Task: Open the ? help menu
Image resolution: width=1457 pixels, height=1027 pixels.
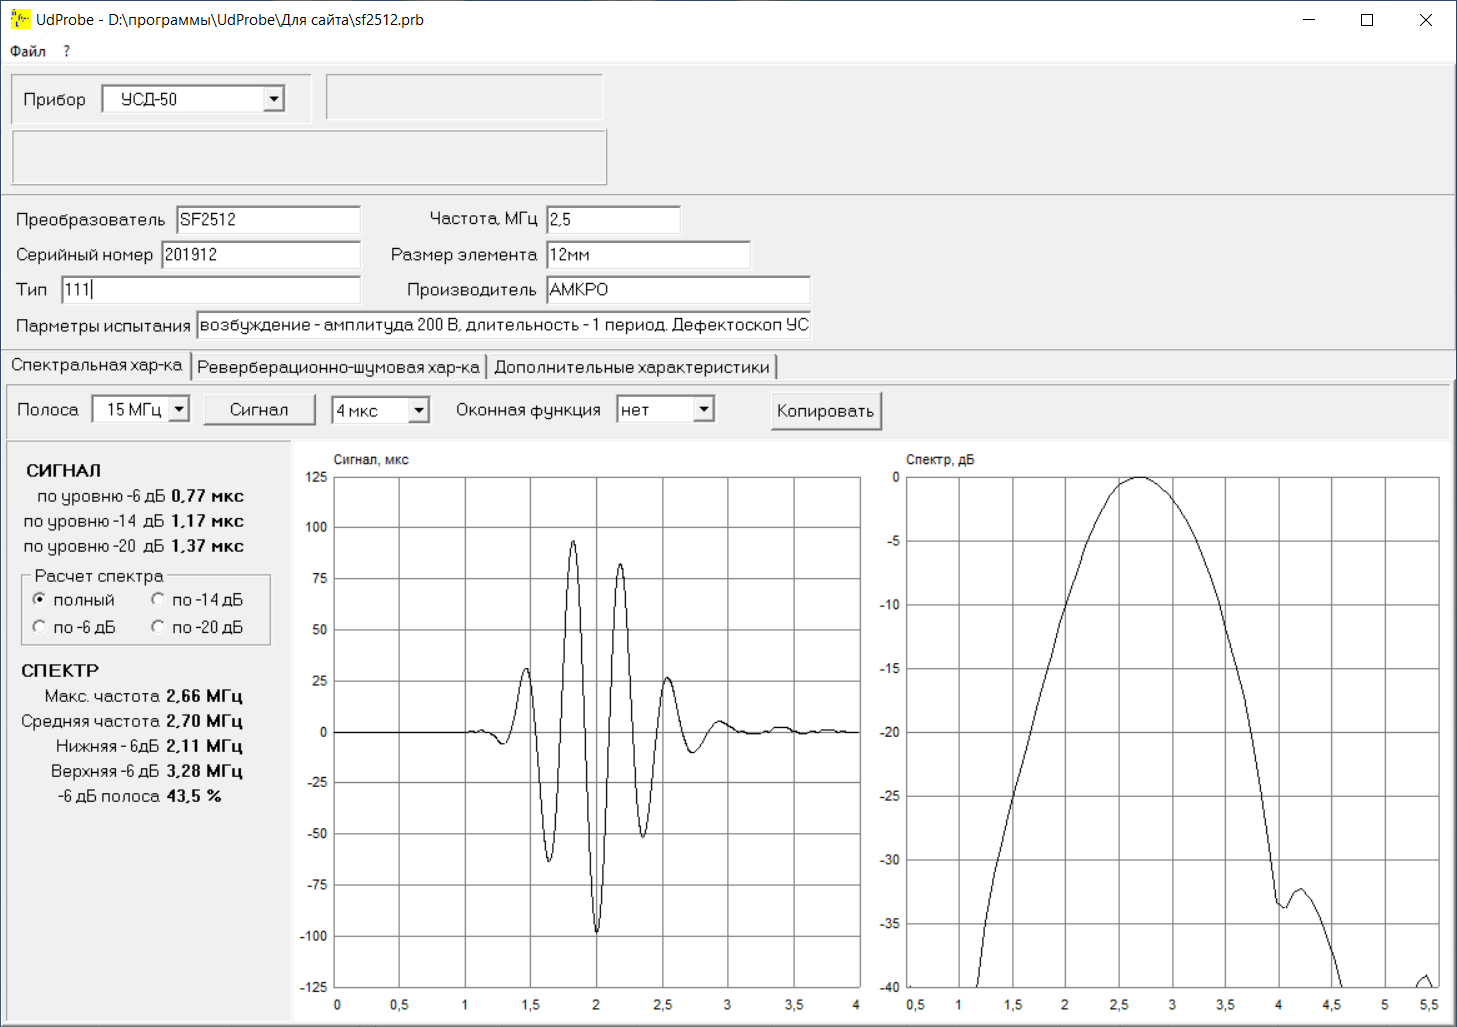Action: pos(67,51)
